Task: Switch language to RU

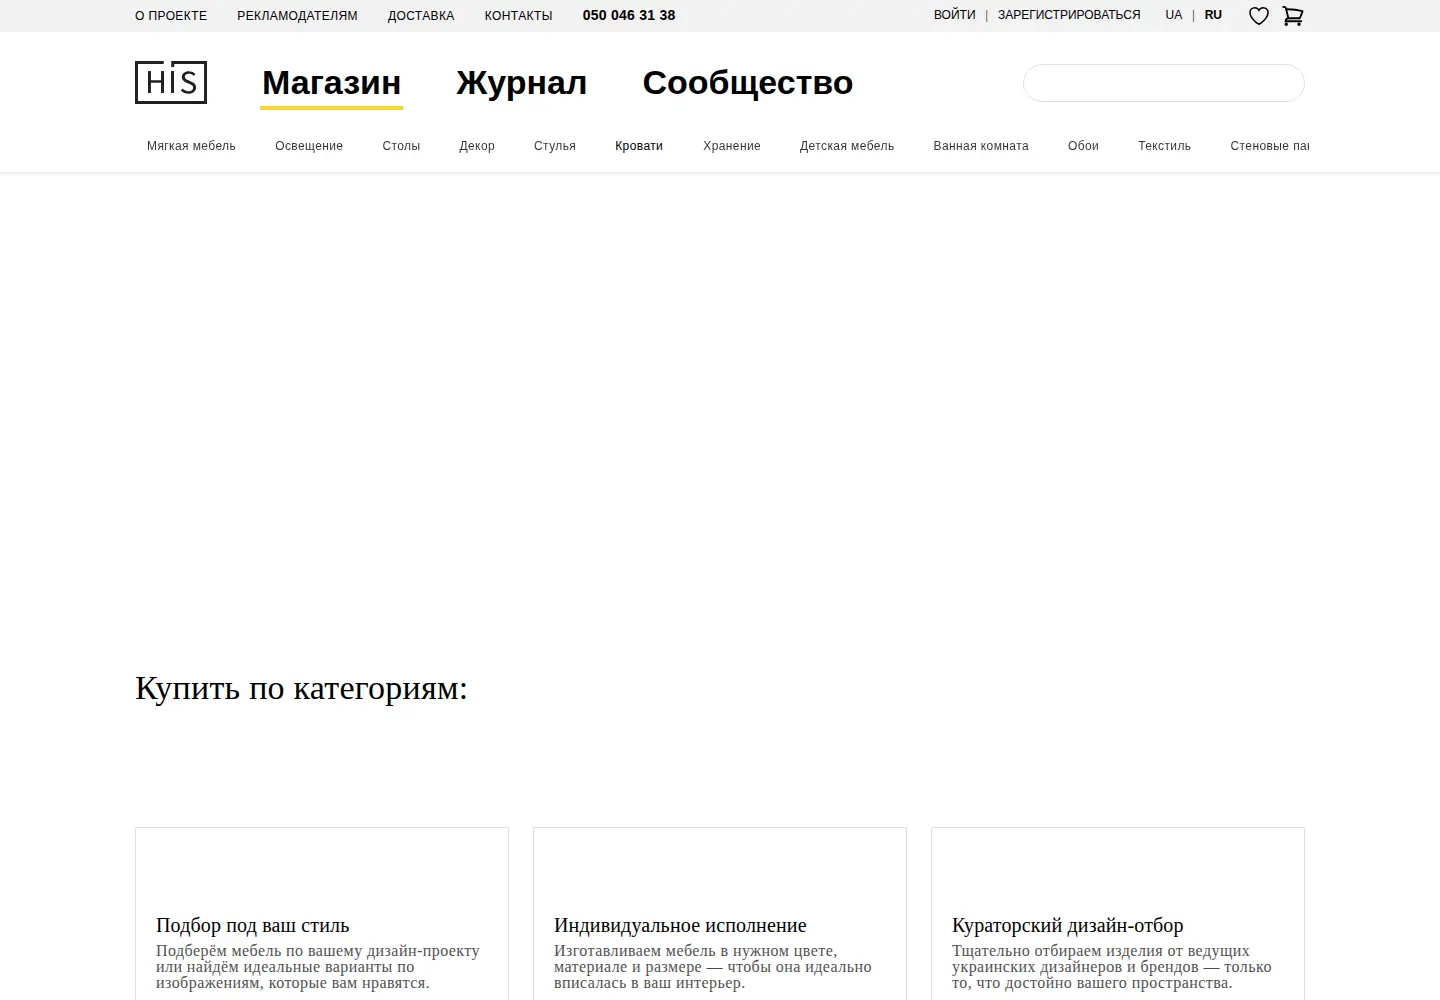Action: click(1213, 15)
